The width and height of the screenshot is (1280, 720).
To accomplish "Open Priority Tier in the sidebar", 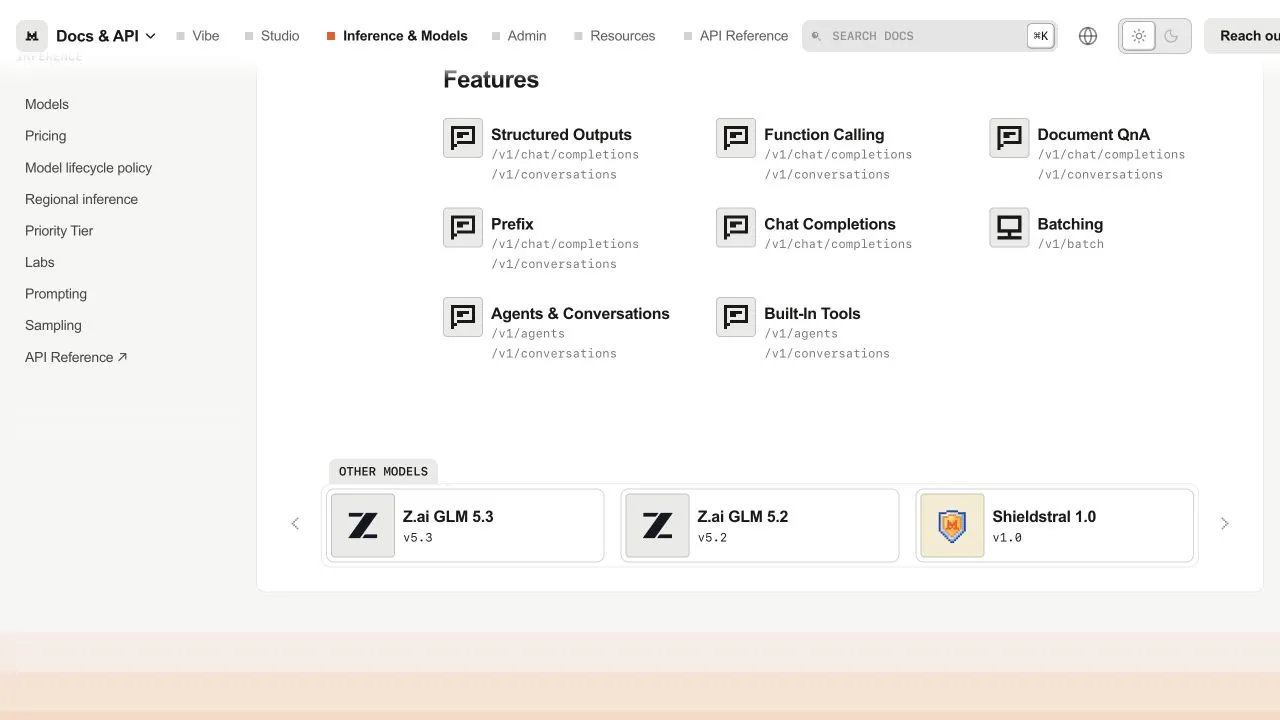I will tap(59, 231).
